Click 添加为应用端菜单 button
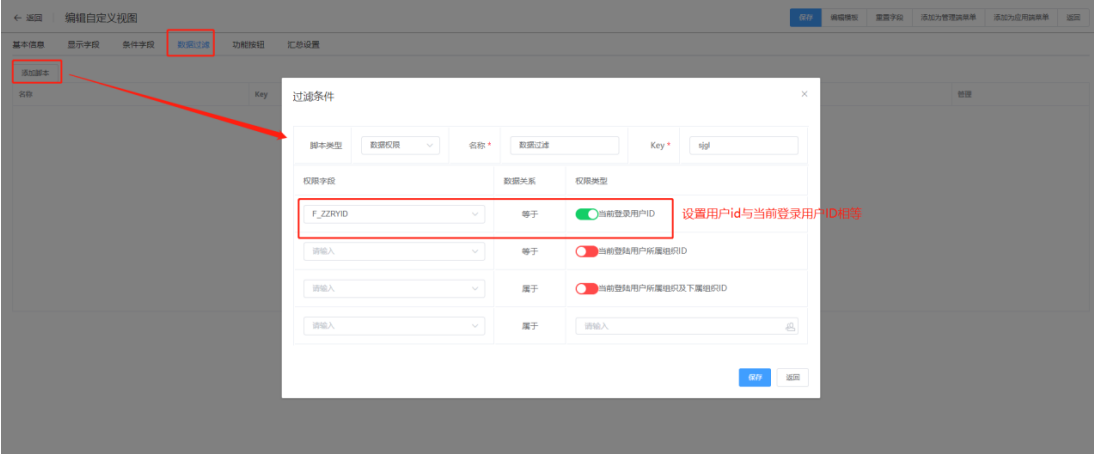Screen dimensions: 1094x454 click(1021, 18)
